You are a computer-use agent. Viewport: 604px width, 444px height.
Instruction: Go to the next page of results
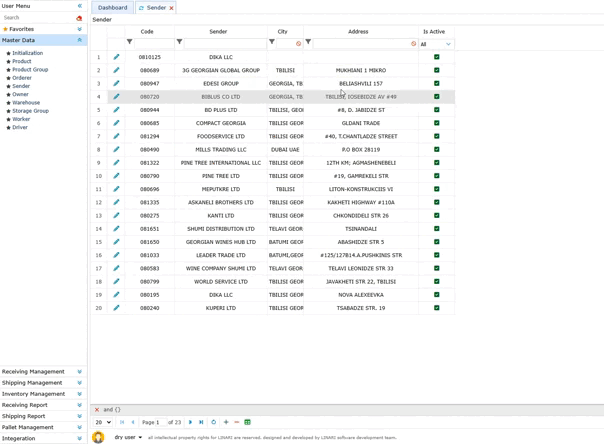coord(191,422)
